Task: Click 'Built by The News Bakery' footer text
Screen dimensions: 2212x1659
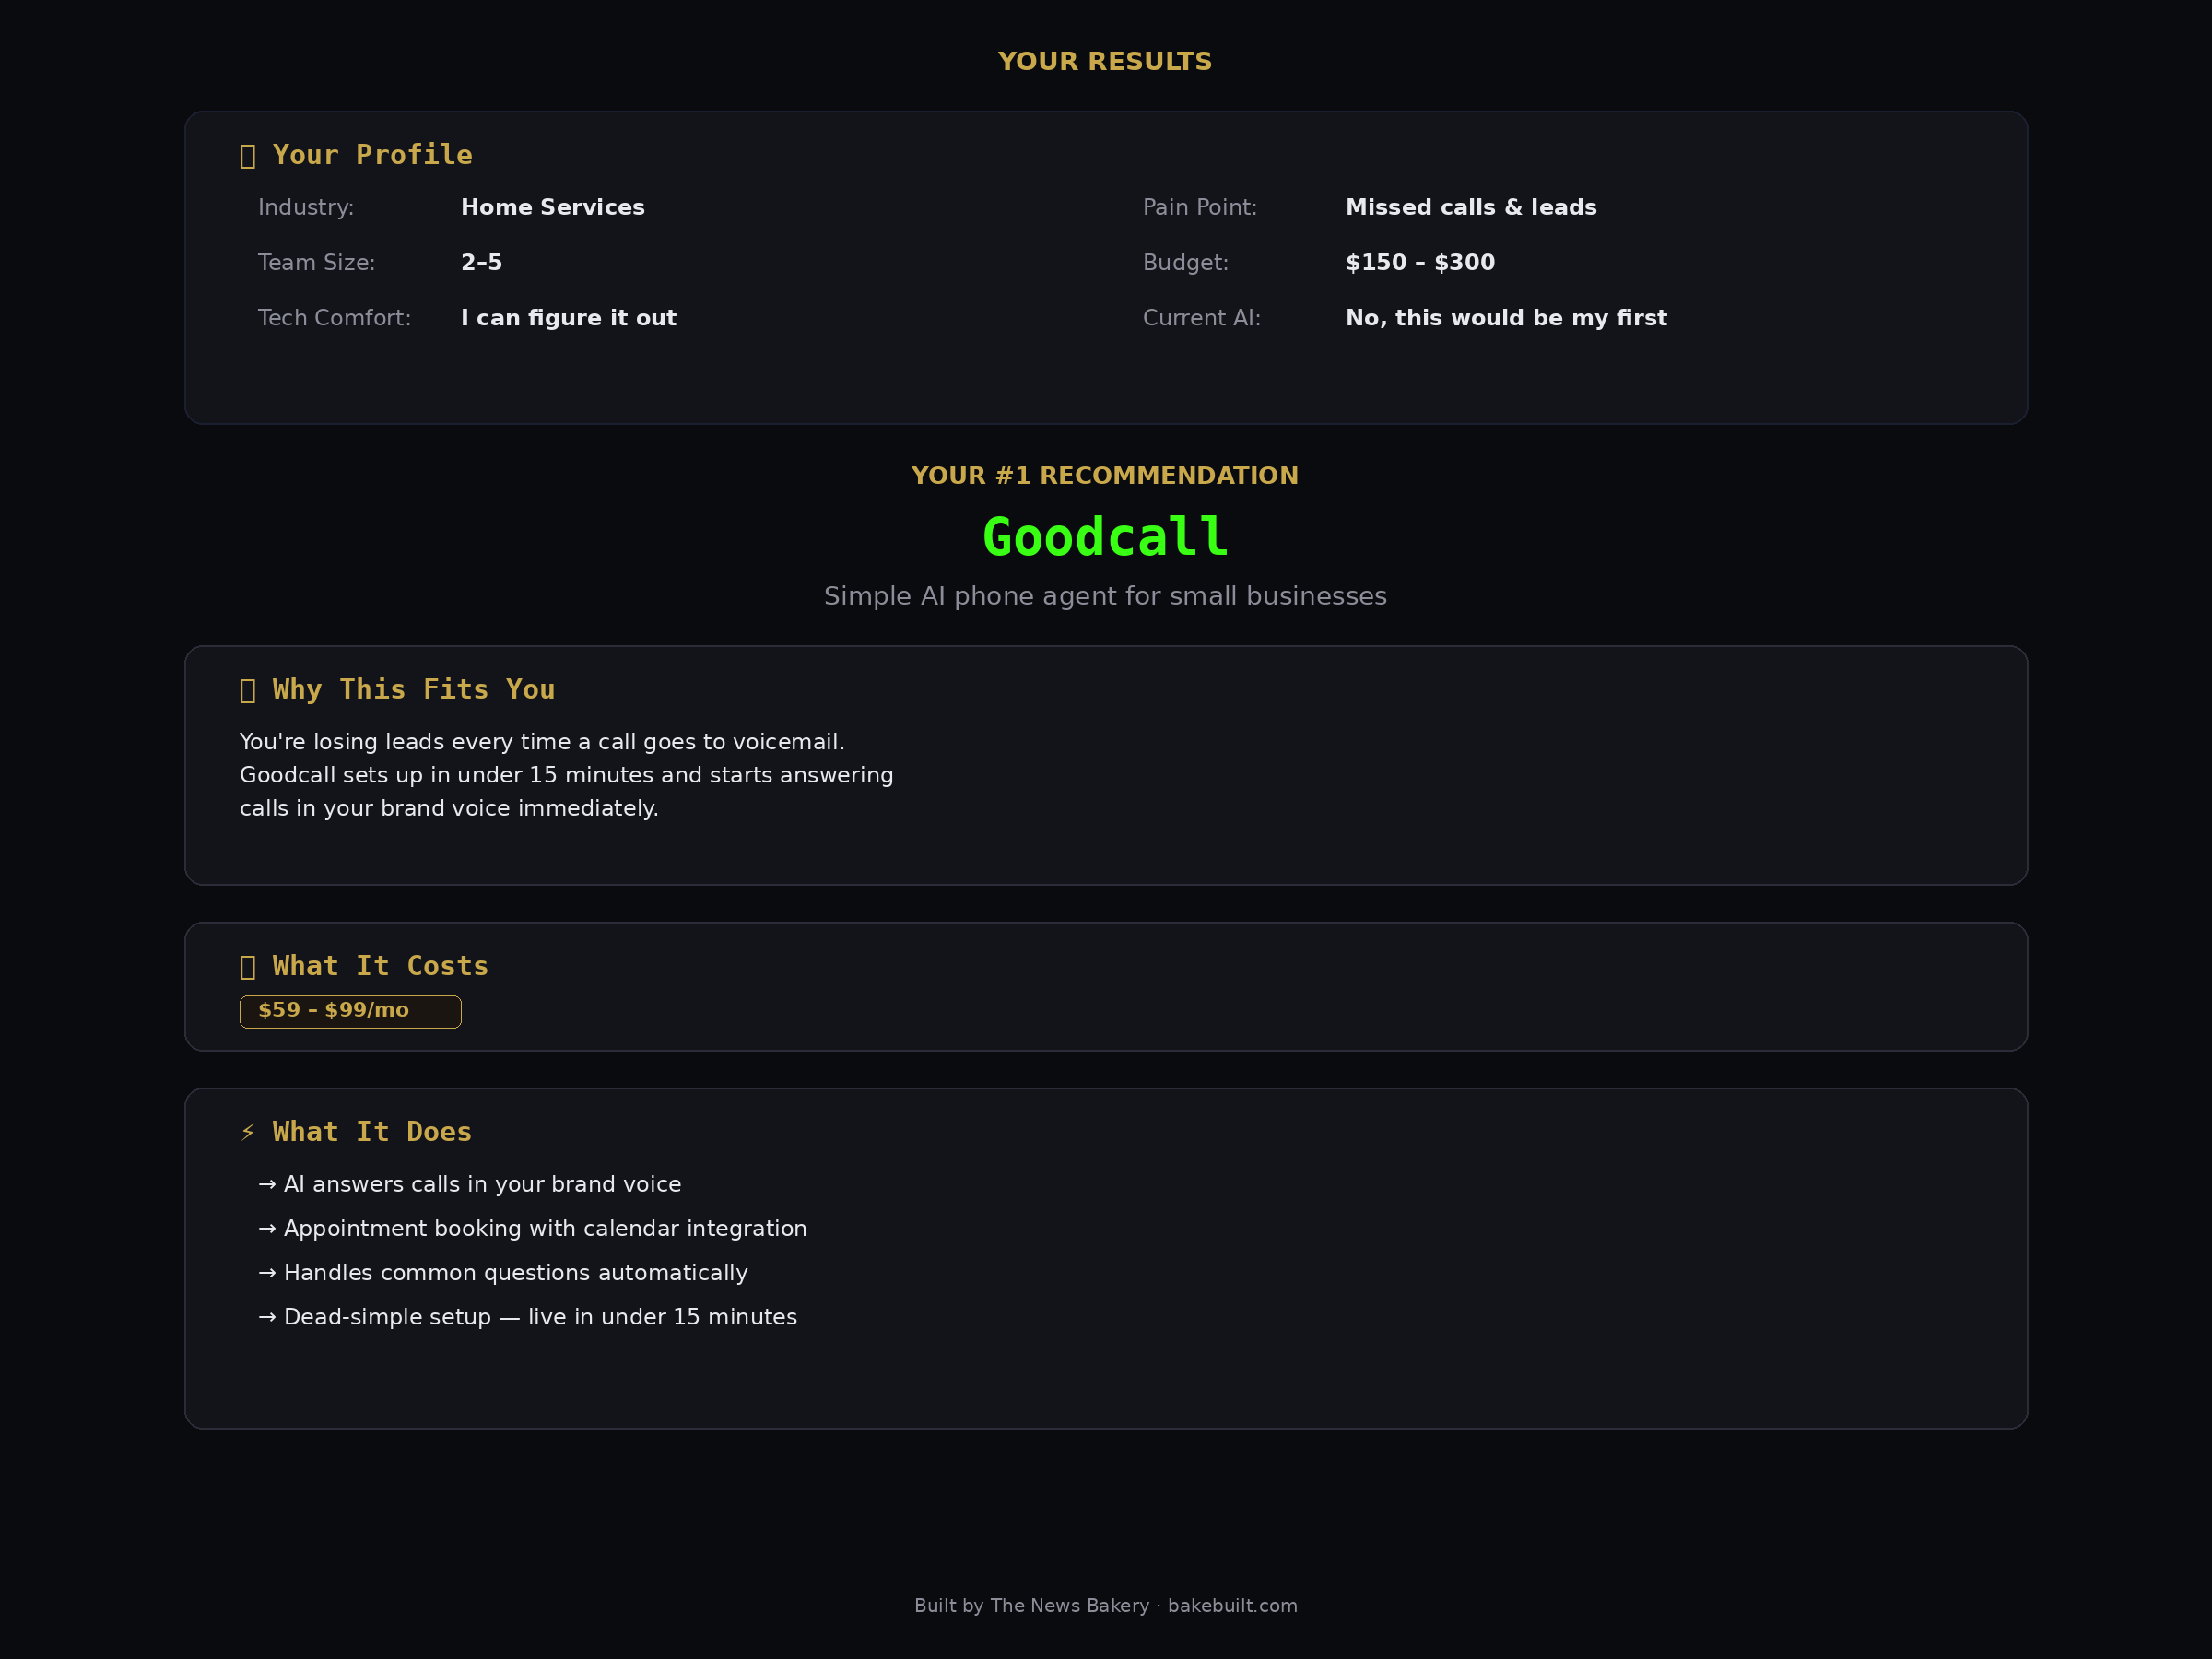Action: click(1032, 1605)
